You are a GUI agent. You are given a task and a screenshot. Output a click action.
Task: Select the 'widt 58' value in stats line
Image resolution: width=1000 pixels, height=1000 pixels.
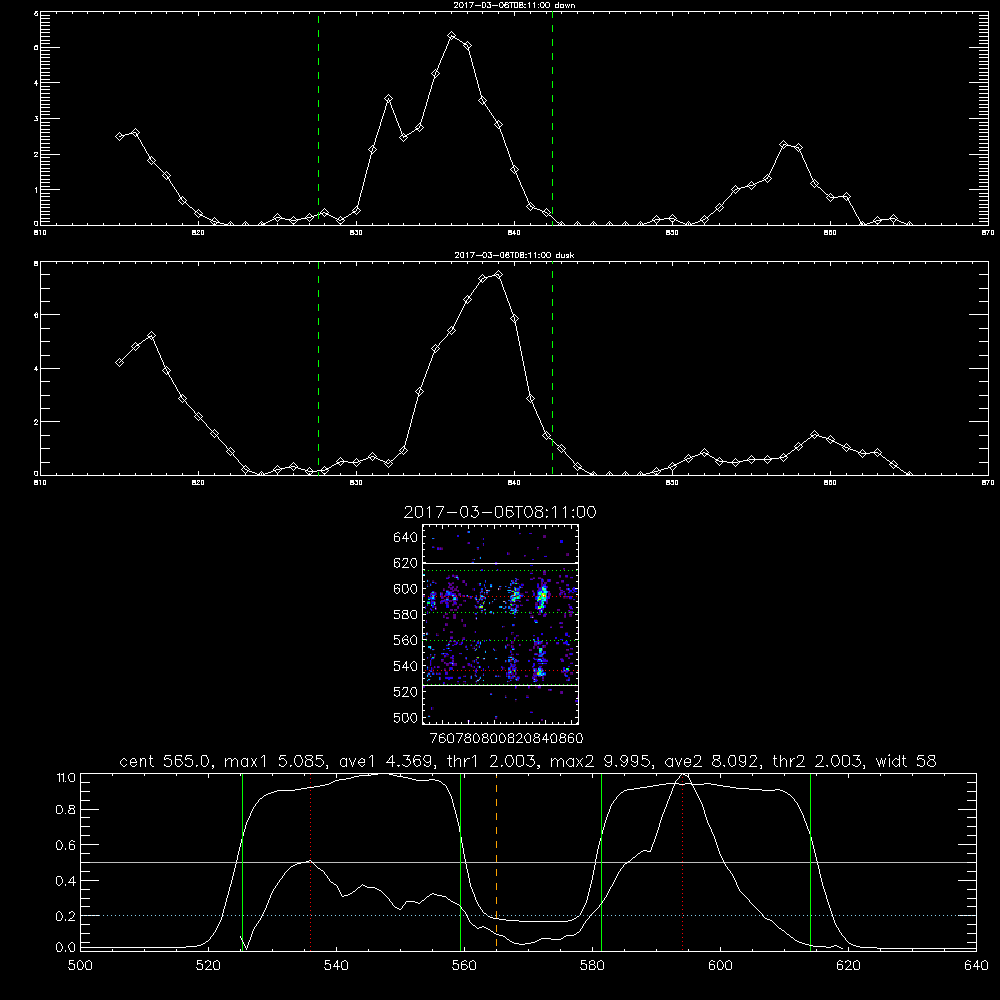(x=906, y=761)
